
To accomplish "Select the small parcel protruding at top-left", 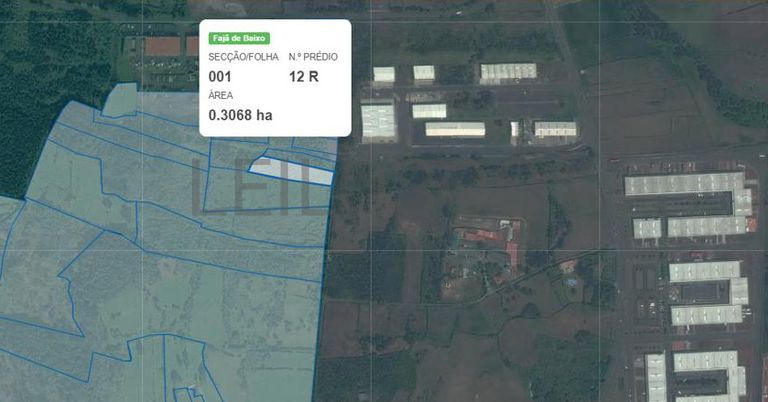I will coord(121,99).
